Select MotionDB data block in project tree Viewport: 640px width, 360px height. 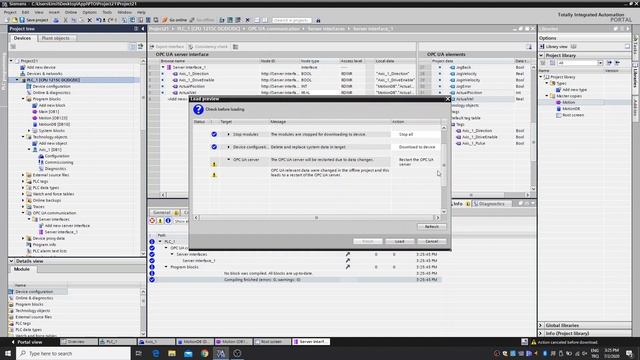(54, 124)
